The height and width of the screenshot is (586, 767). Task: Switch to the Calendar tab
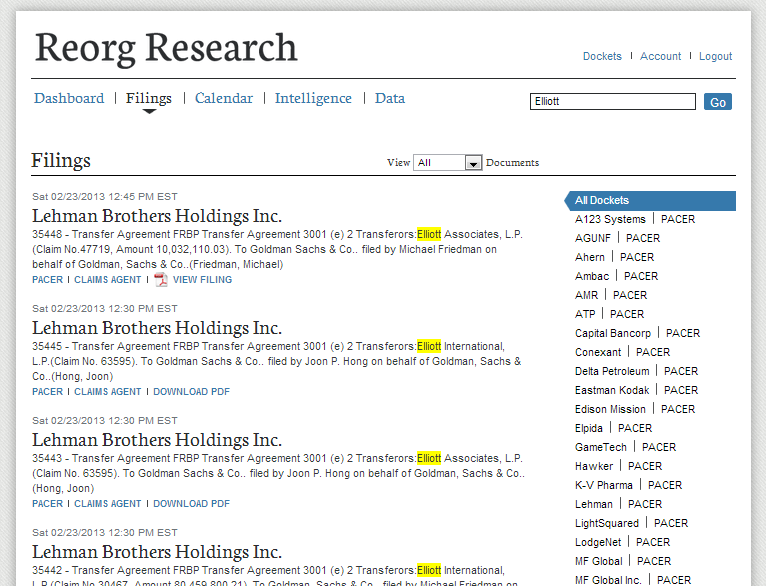[x=224, y=98]
